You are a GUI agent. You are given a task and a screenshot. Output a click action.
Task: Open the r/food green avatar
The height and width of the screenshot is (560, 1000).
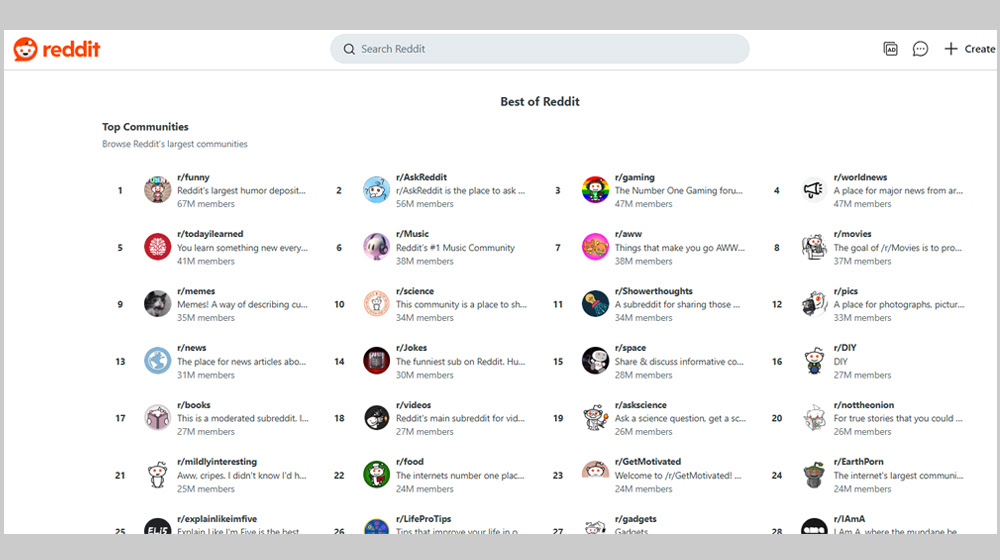coord(376,475)
